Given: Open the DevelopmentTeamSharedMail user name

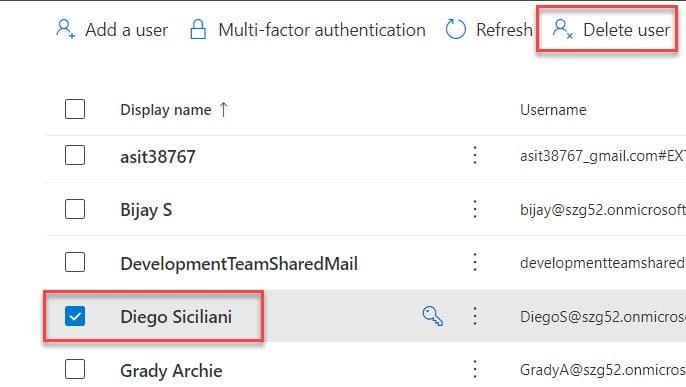Looking at the screenshot, I should pos(239,264).
